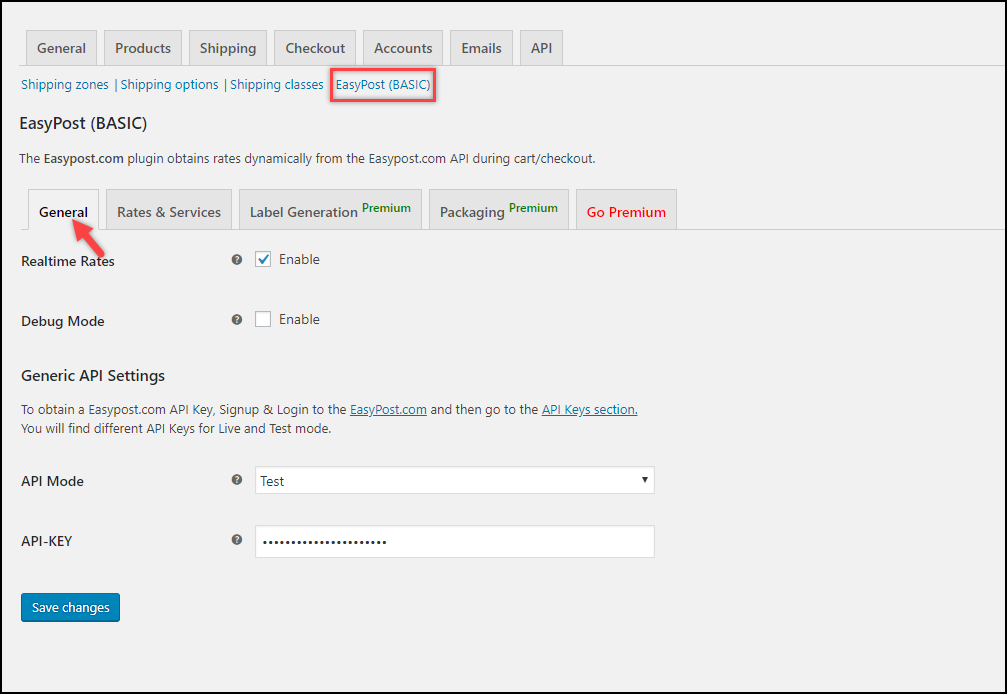Focus the API-KEY password field
The height and width of the screenshot is (694, 1007).
click(455, 541)
